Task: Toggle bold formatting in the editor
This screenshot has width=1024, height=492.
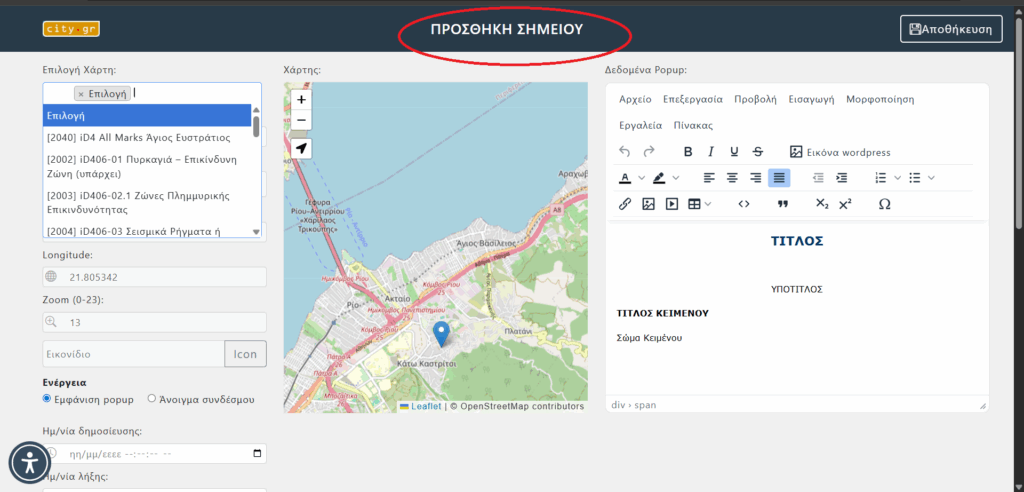Action: click(x=688, y=152)
